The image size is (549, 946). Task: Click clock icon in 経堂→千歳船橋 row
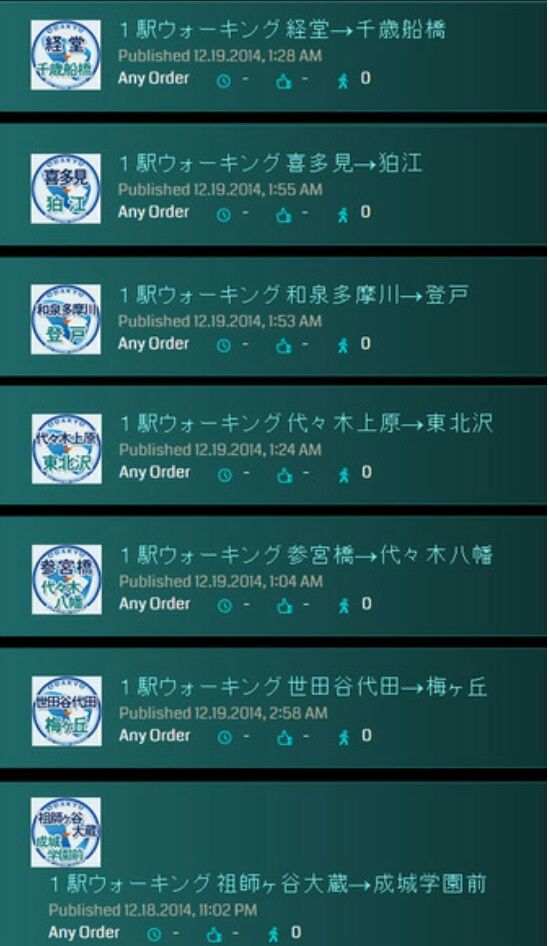tap(224, 81)
